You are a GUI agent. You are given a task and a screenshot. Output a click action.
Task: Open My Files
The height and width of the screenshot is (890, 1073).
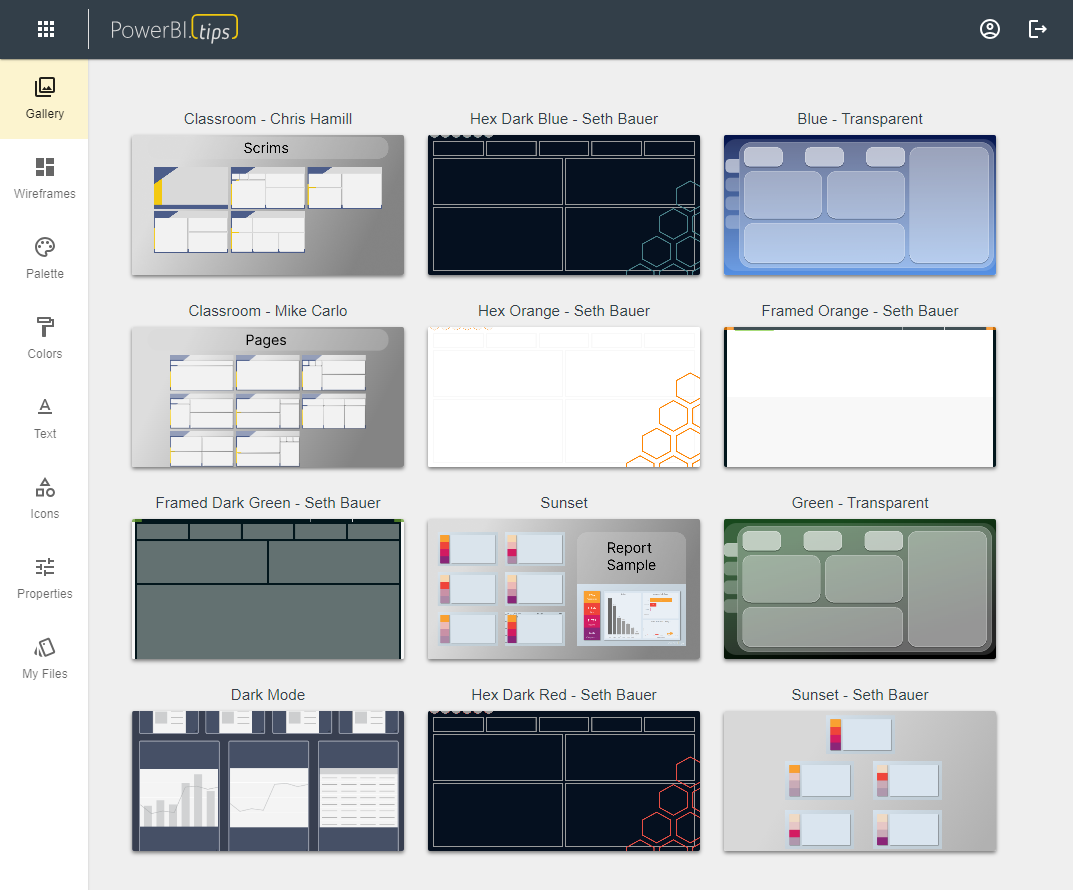(44, 657)
